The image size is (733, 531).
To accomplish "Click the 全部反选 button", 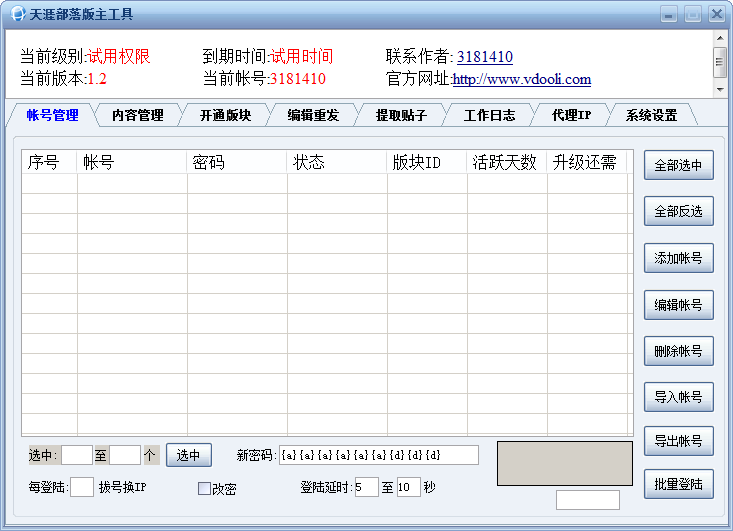I will point(679,211).
